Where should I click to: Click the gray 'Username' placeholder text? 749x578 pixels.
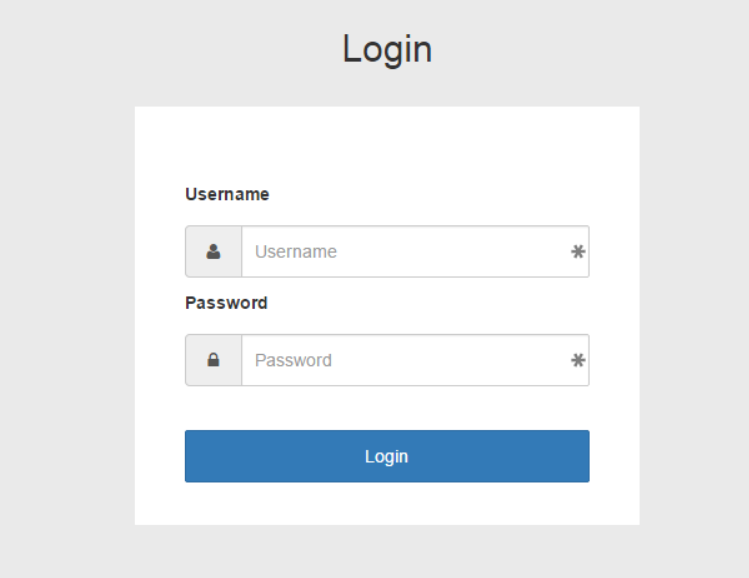[296, 252]
